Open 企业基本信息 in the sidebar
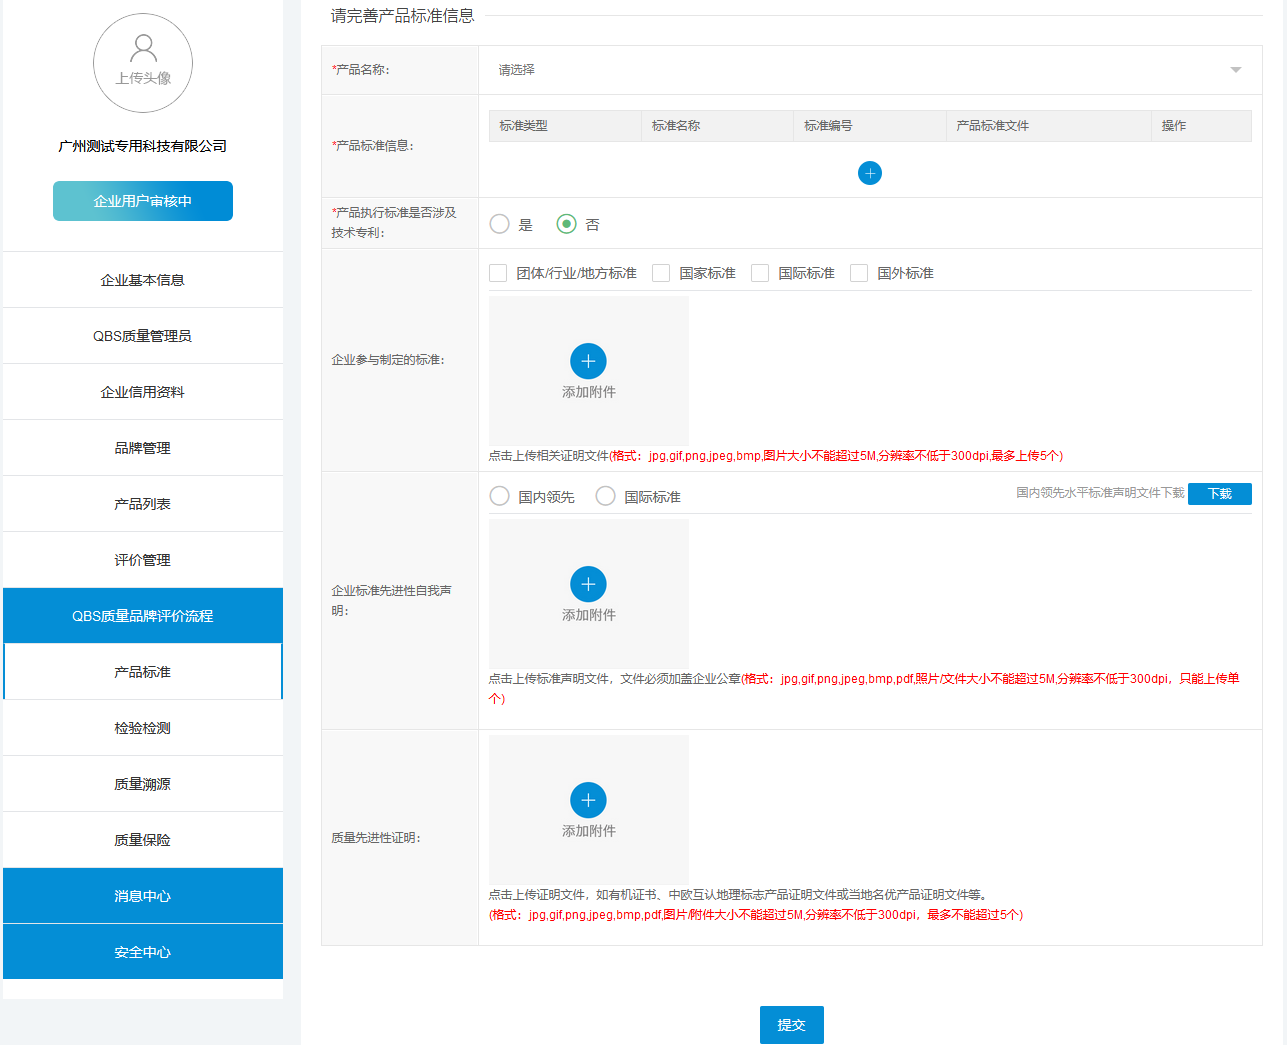This screenshot has width=1287, height=1045. point(143,280)
